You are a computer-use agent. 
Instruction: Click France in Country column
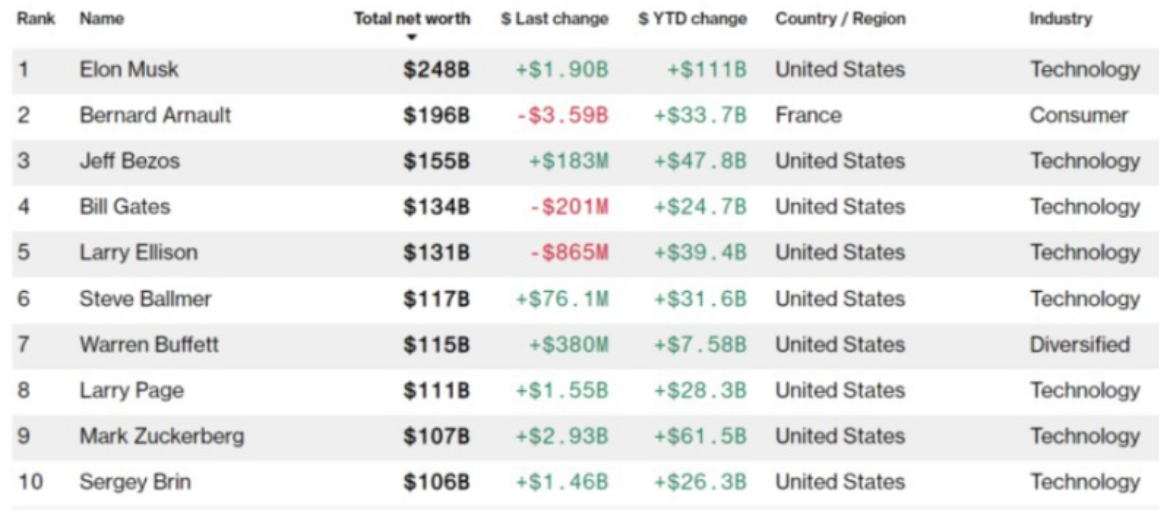click(808, 116)
